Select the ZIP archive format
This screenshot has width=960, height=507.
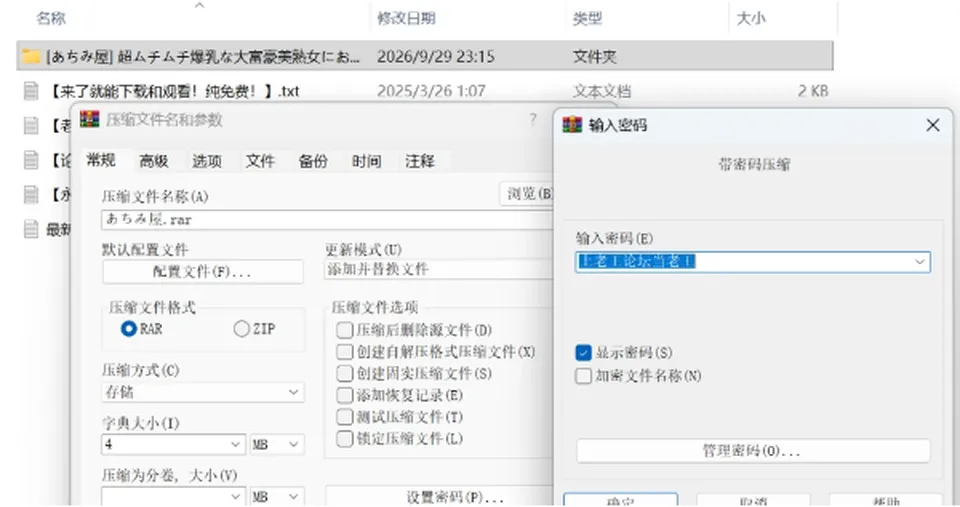point(241,329)
